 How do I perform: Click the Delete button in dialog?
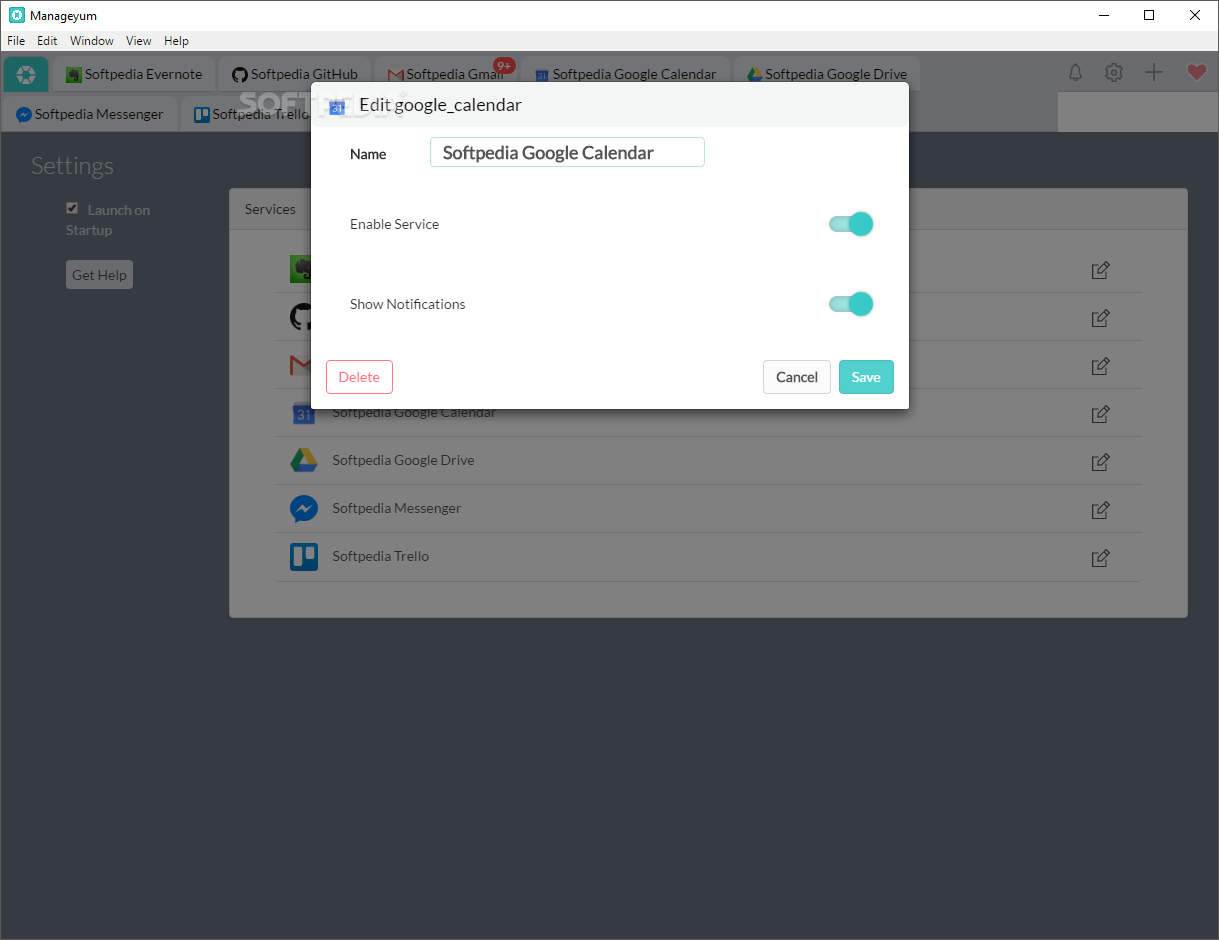pos(359,377)
